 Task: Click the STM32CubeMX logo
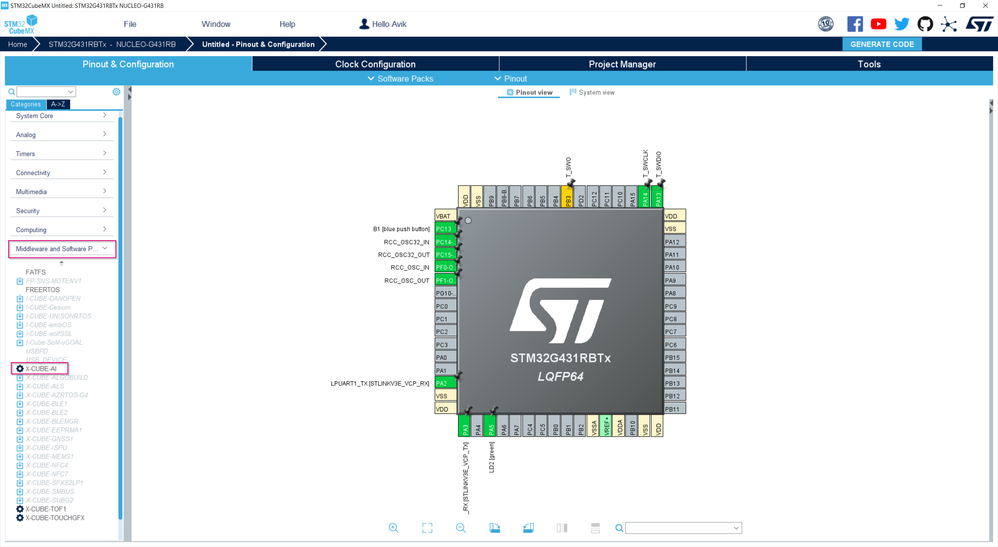(21, 24)
